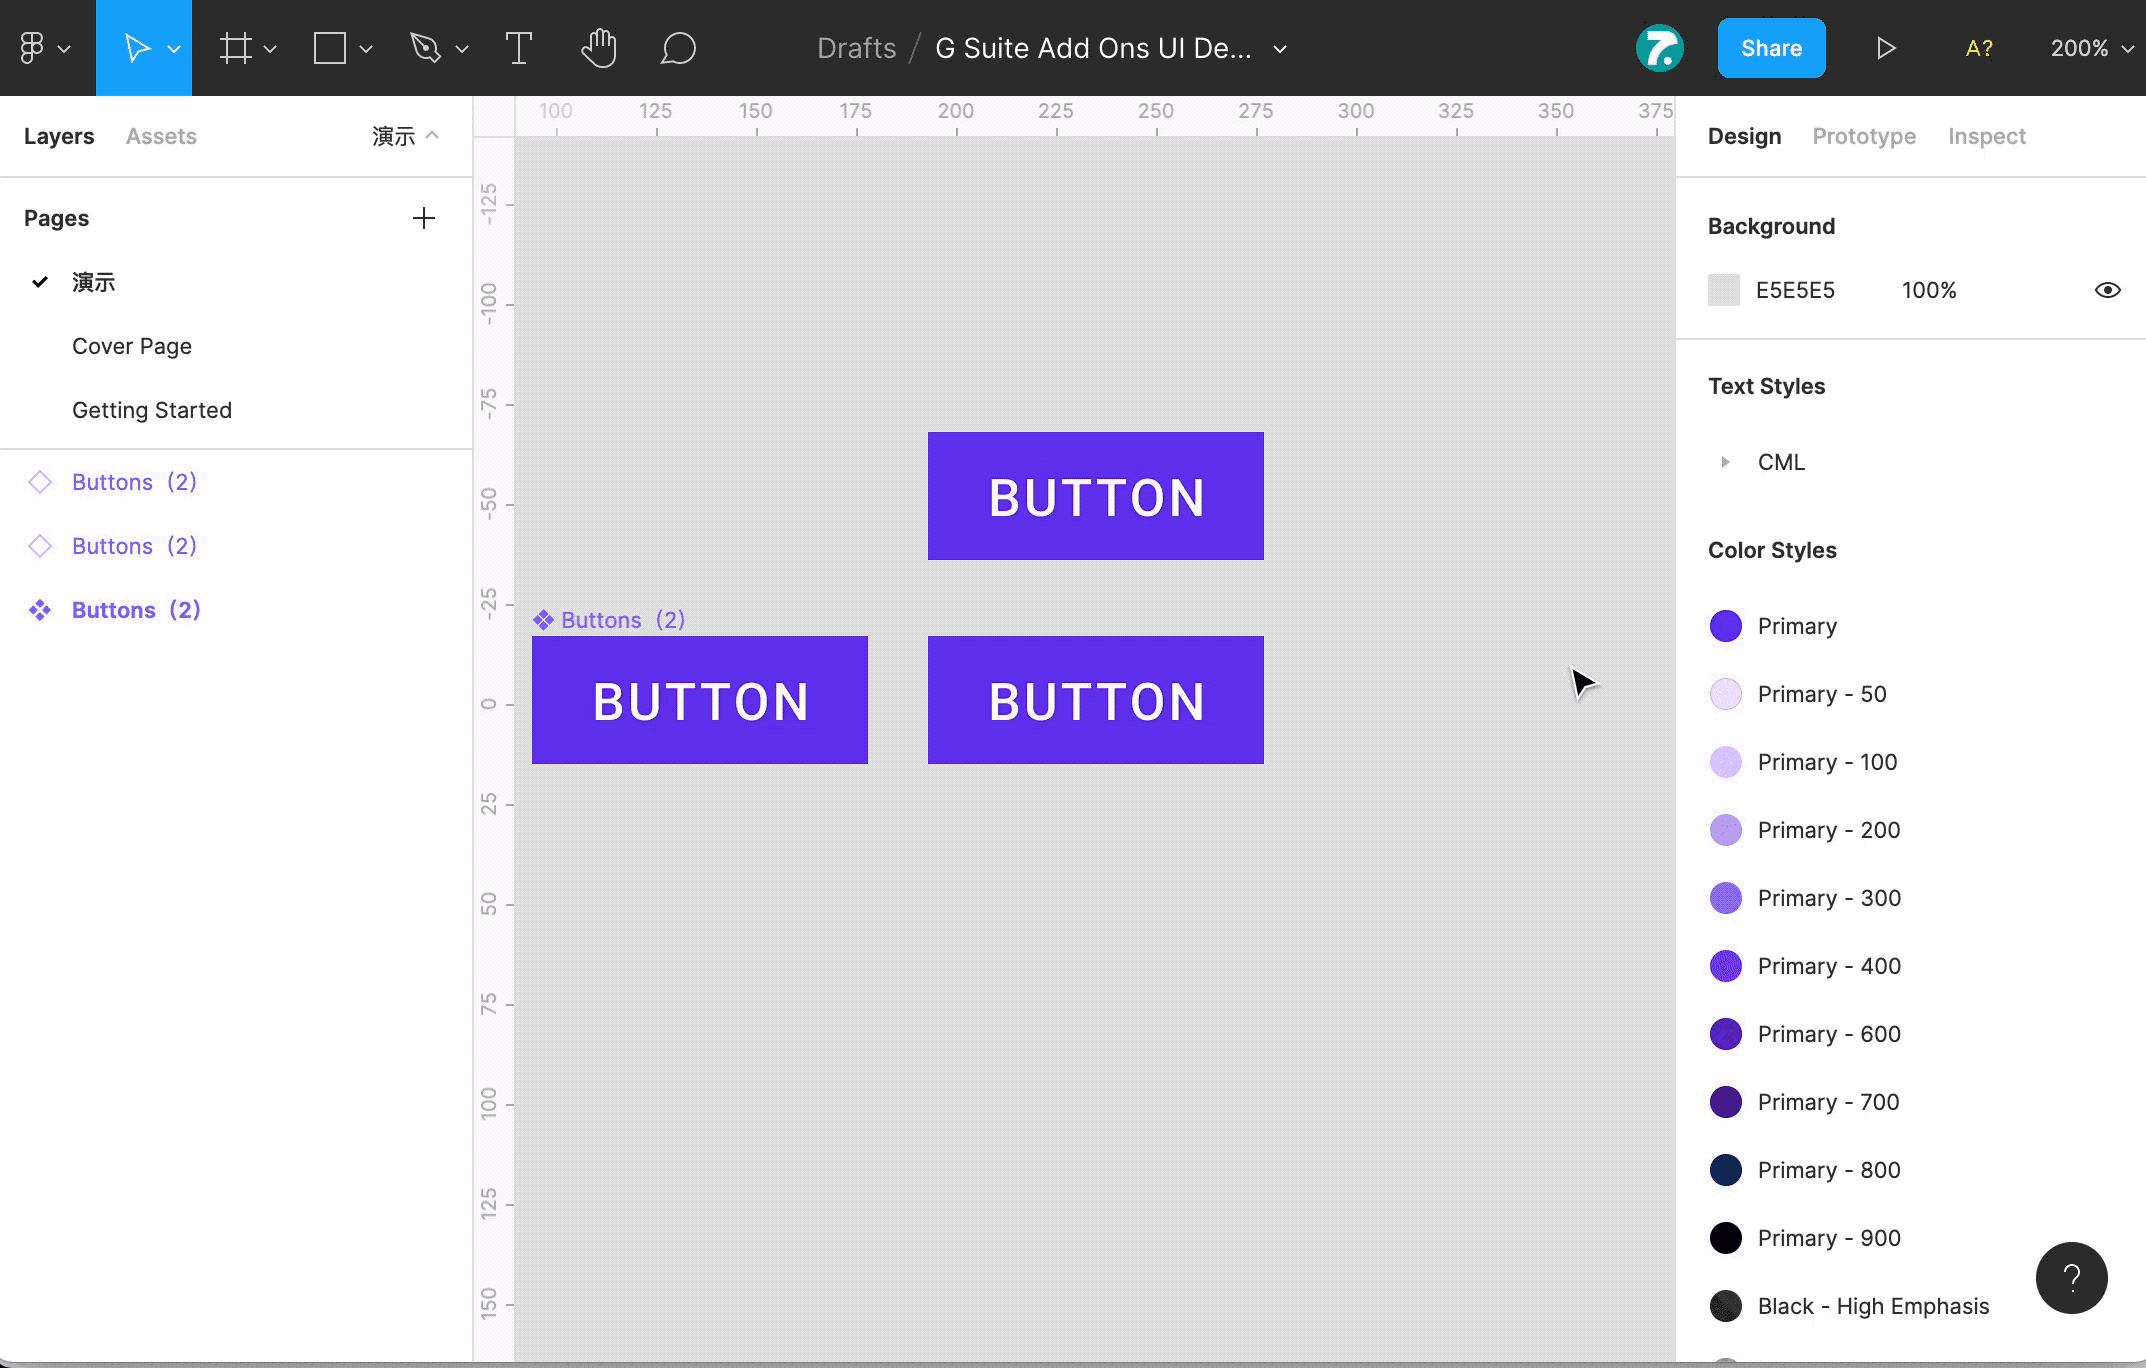The image size is (2146, 1368).
Task: Switch to the Inspect tab
Action: coord(1988,136)
